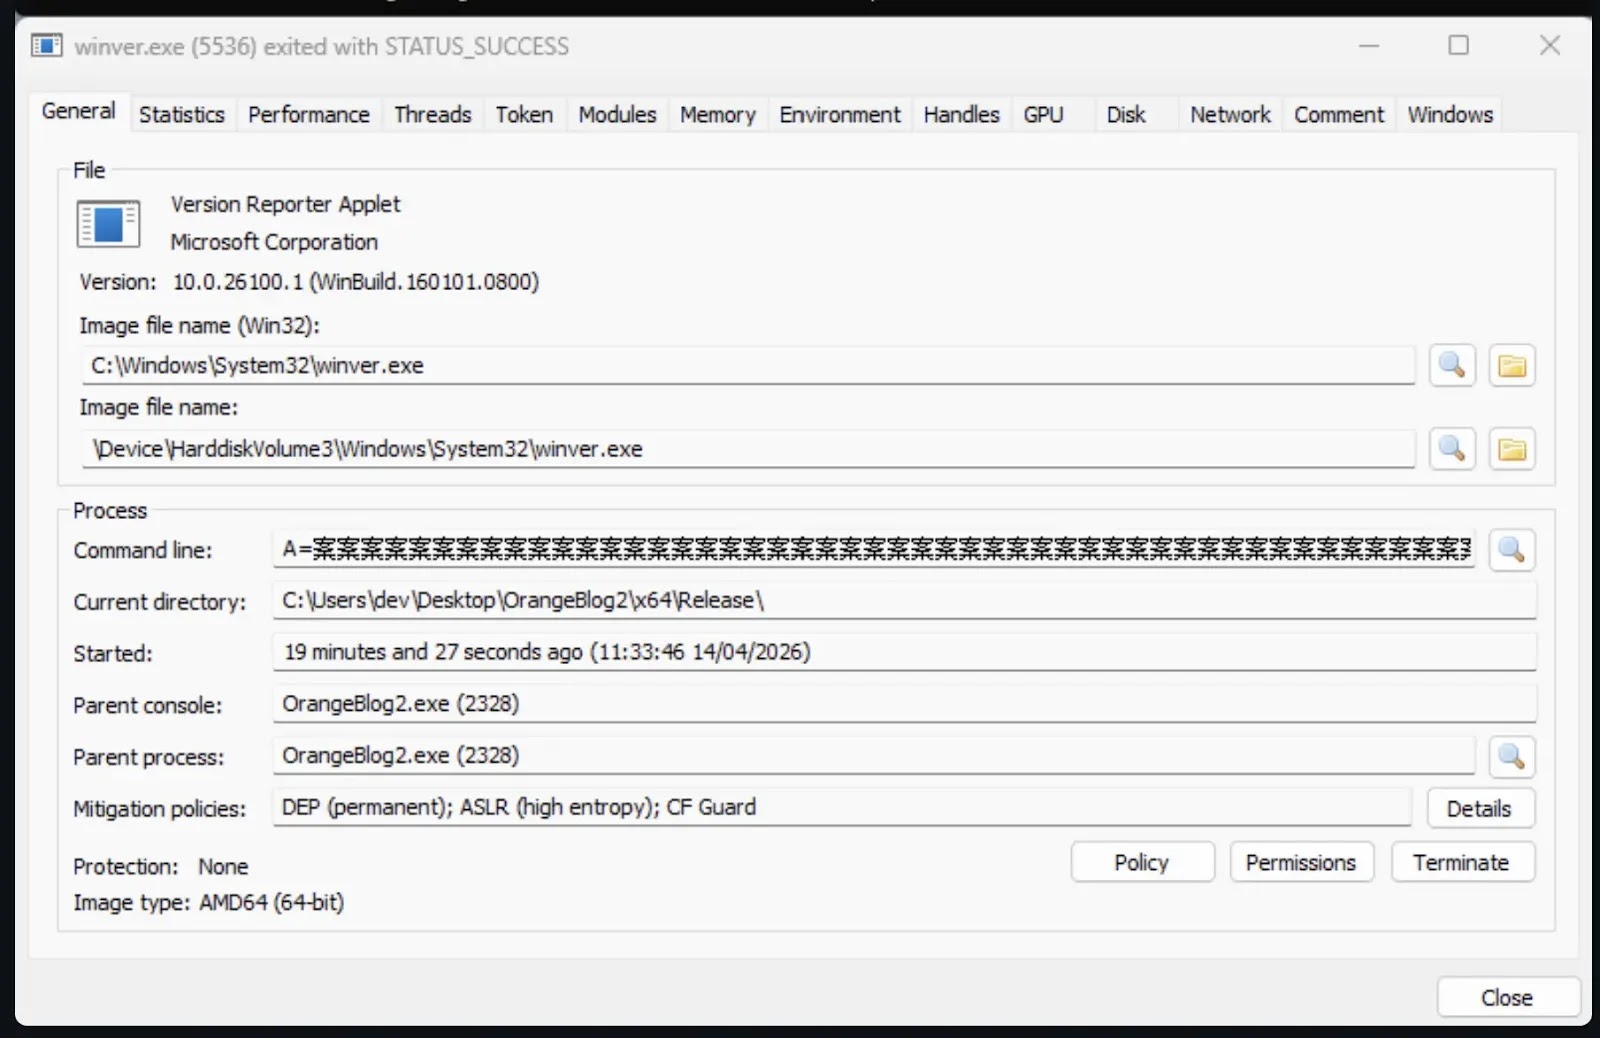View full command line with magnifier icon
This screenshot has height=1038, width=1600.
click(x=1512, y=550)
